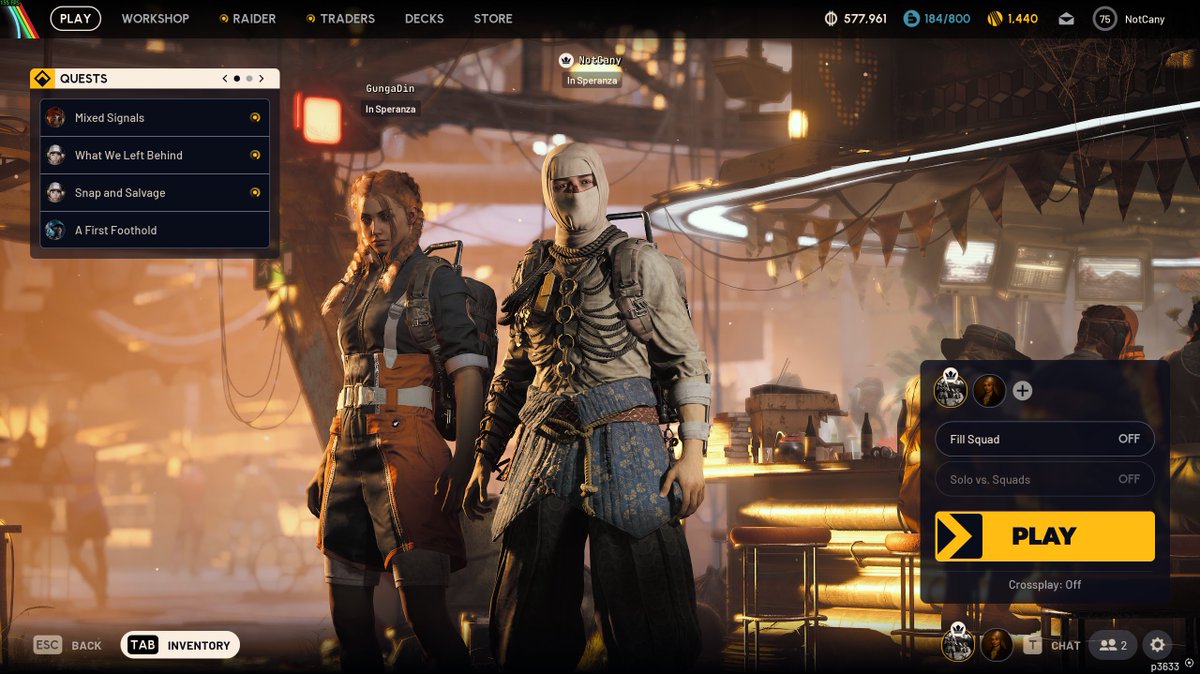The height and width of the screenshot is (674, 1200).
Task: Click crown icon above NotCany nameplate
Action: [567, 60]
